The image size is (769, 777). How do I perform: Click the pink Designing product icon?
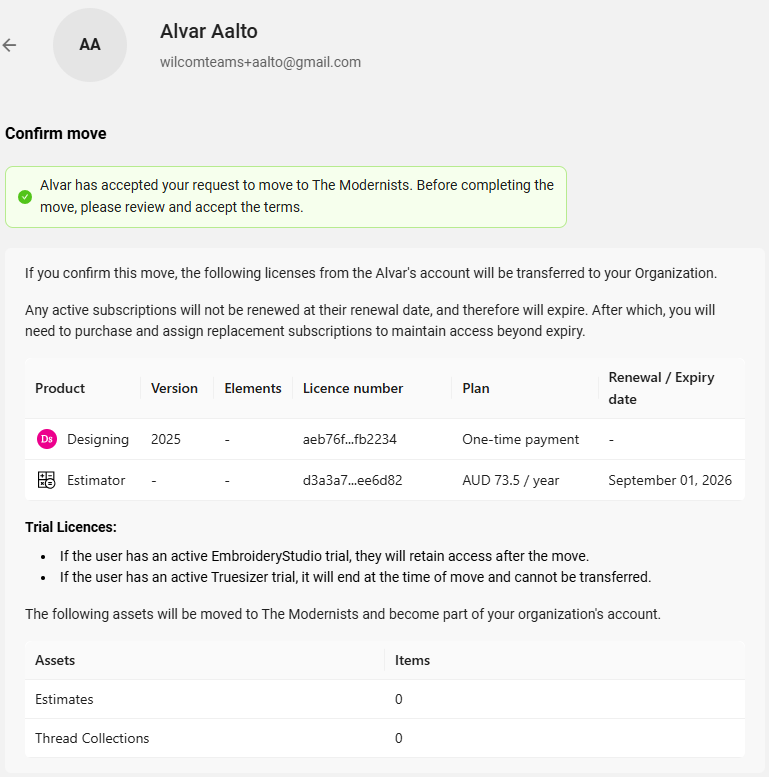coord(47,439)
